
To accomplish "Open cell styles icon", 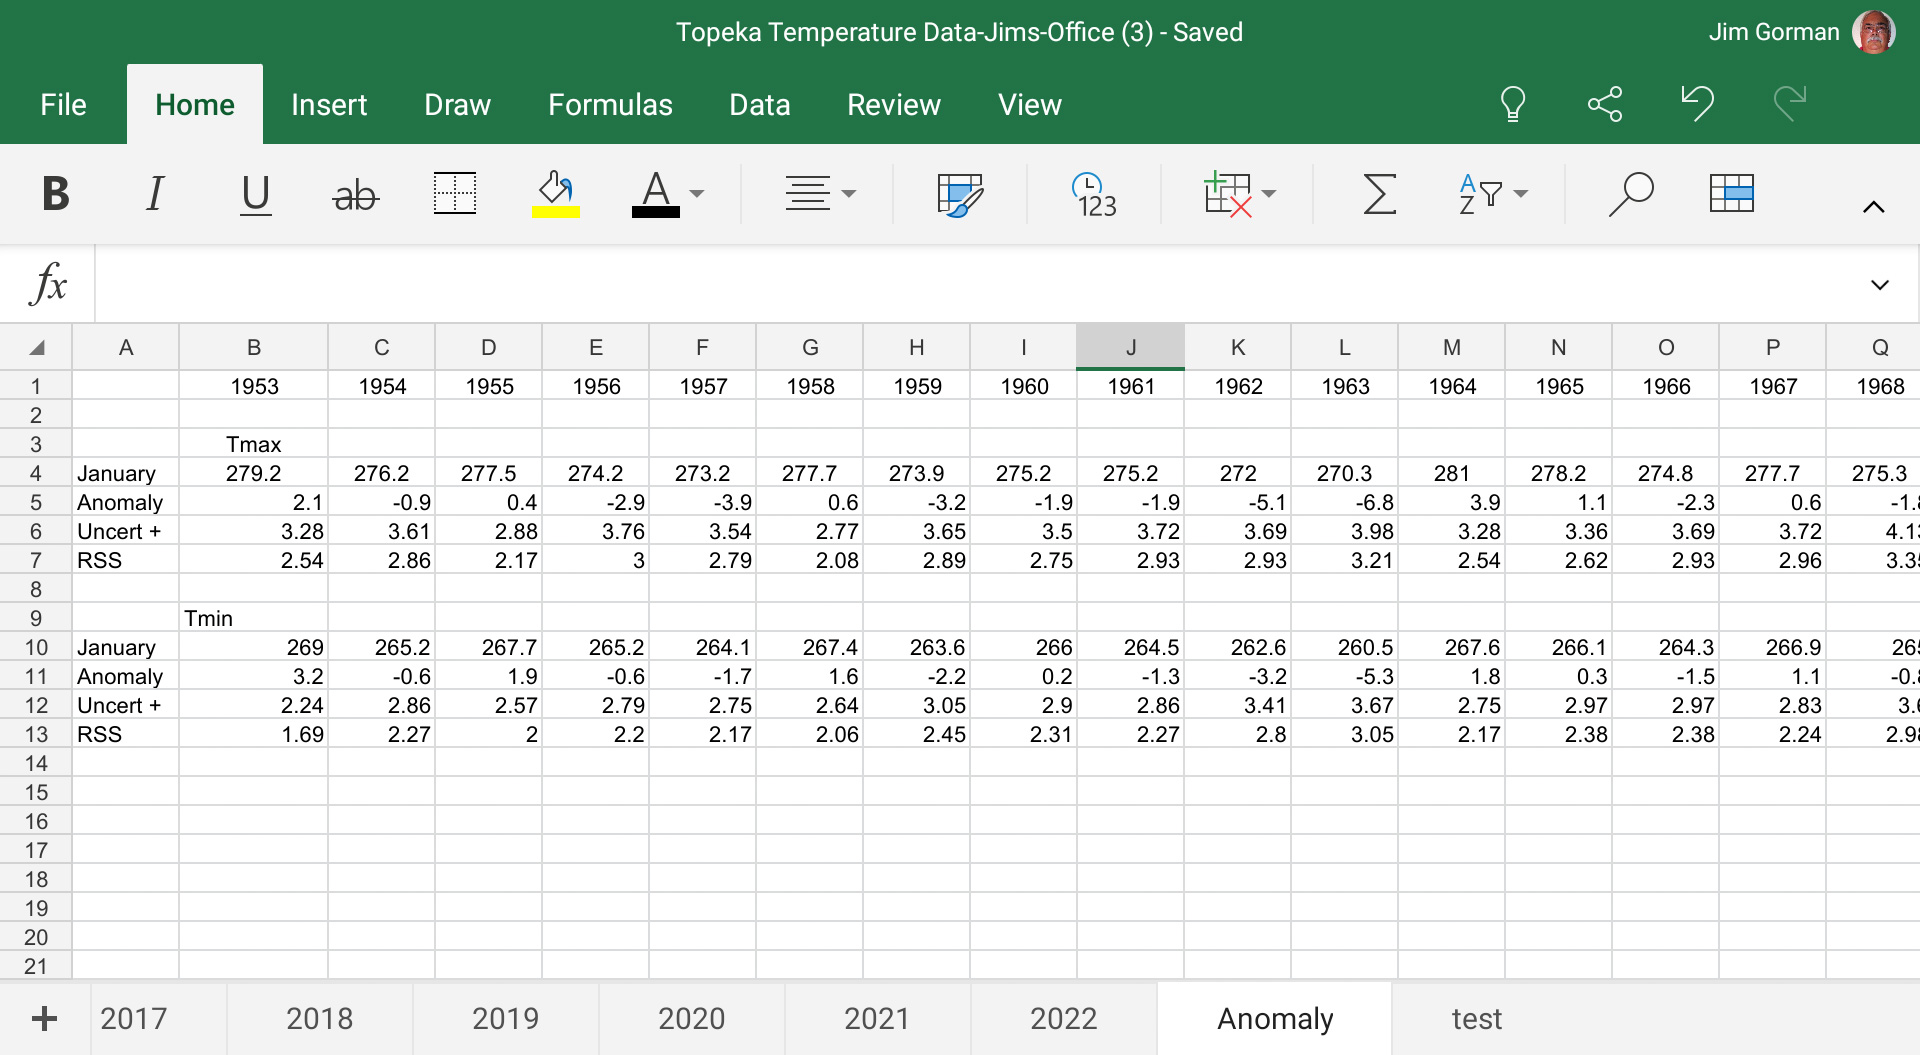I will [x=960, y=194].
